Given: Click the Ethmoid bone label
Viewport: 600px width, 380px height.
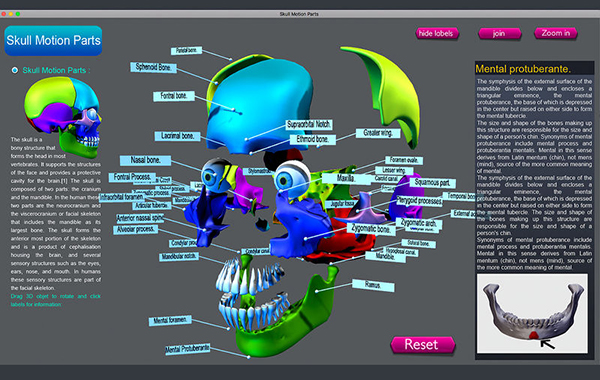Looking at the screenshot, I should point(313,139).
